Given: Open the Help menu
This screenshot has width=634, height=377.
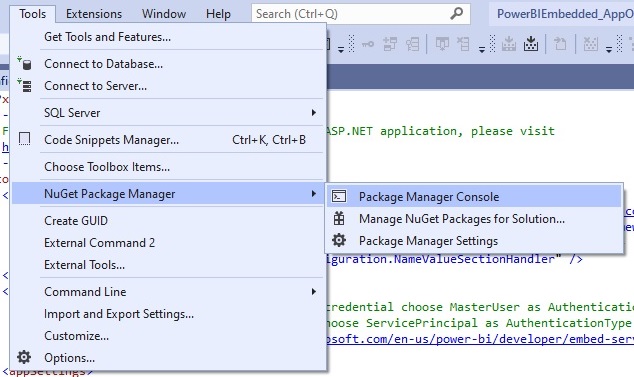Looking at the screenshot, I should pyautogui.click(x=218, y=14).
